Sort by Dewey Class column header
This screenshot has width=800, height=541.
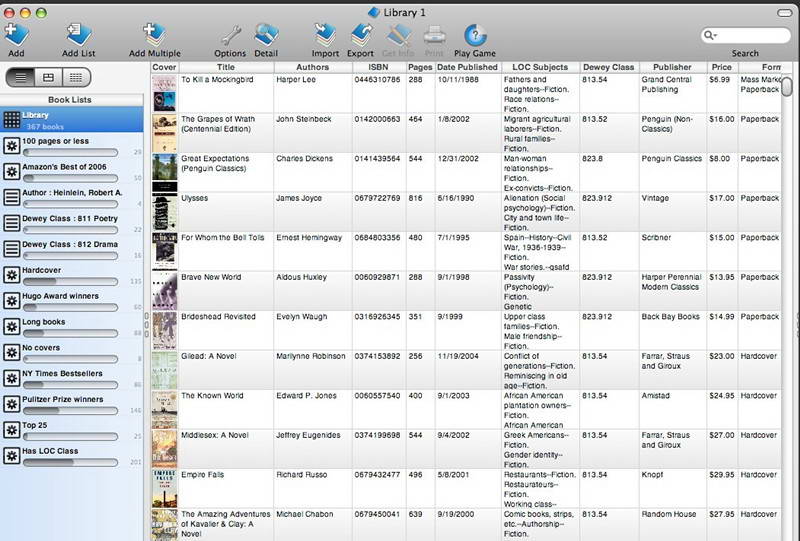609,67
